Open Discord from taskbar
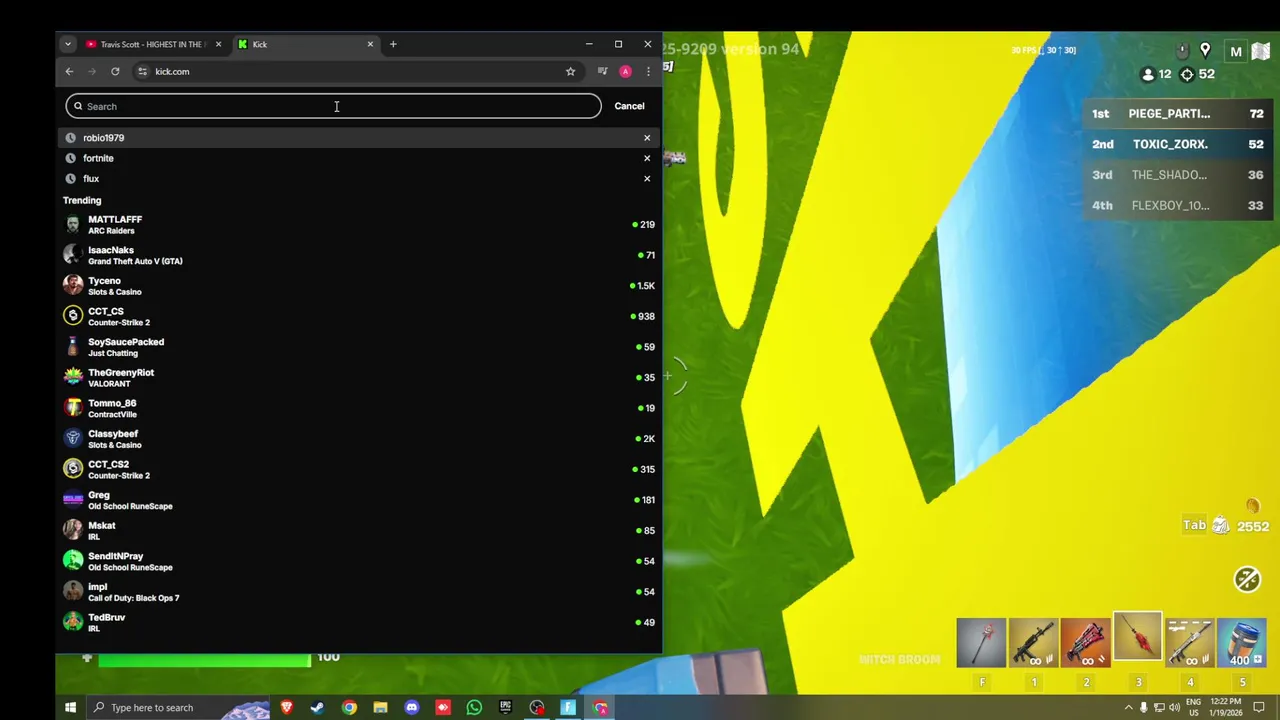 click(411, 708)
